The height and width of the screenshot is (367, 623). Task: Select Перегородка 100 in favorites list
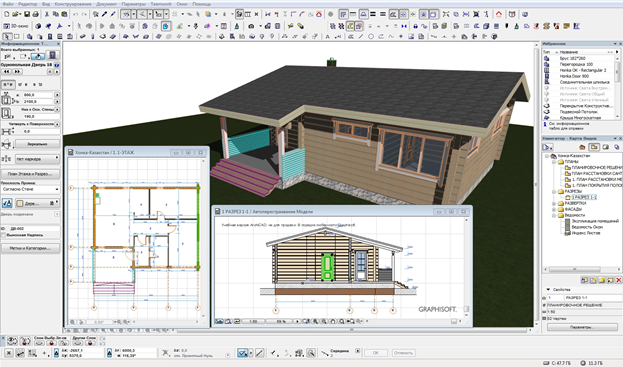(576, 64)
